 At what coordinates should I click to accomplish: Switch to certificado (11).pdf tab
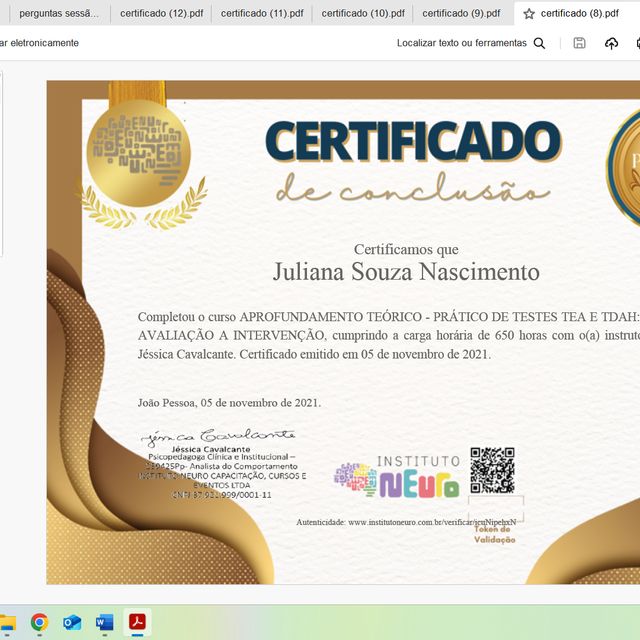click(262, 13)
